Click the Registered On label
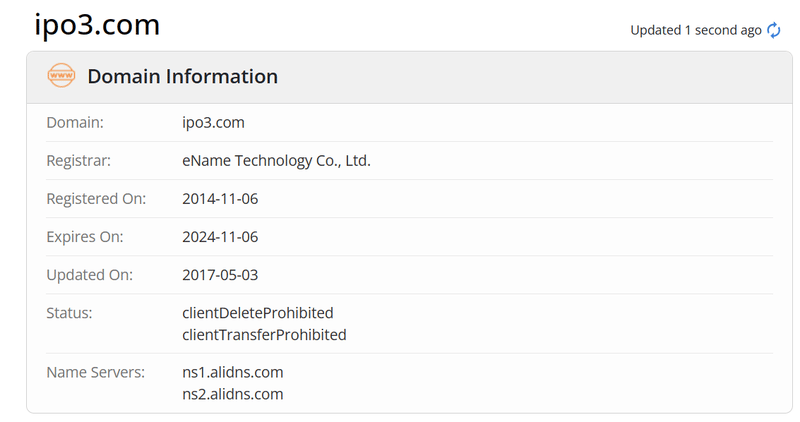 [x=96, y=198]
